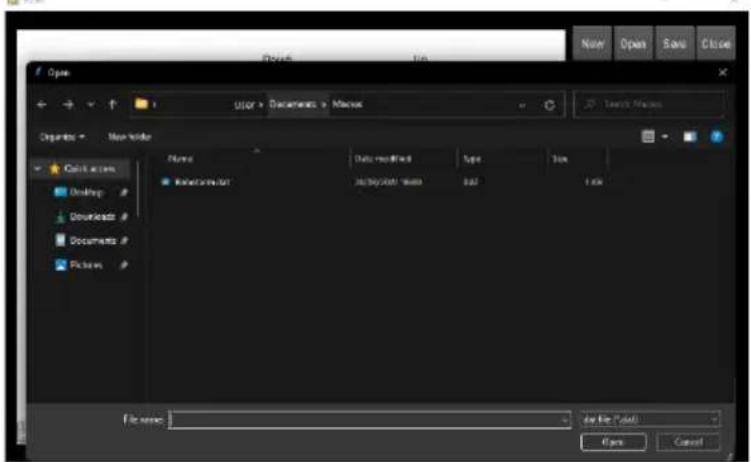The width and height of the screenshot is (751, 462).
Task: Collapse the Quick access tree
Action: (38, 168)
